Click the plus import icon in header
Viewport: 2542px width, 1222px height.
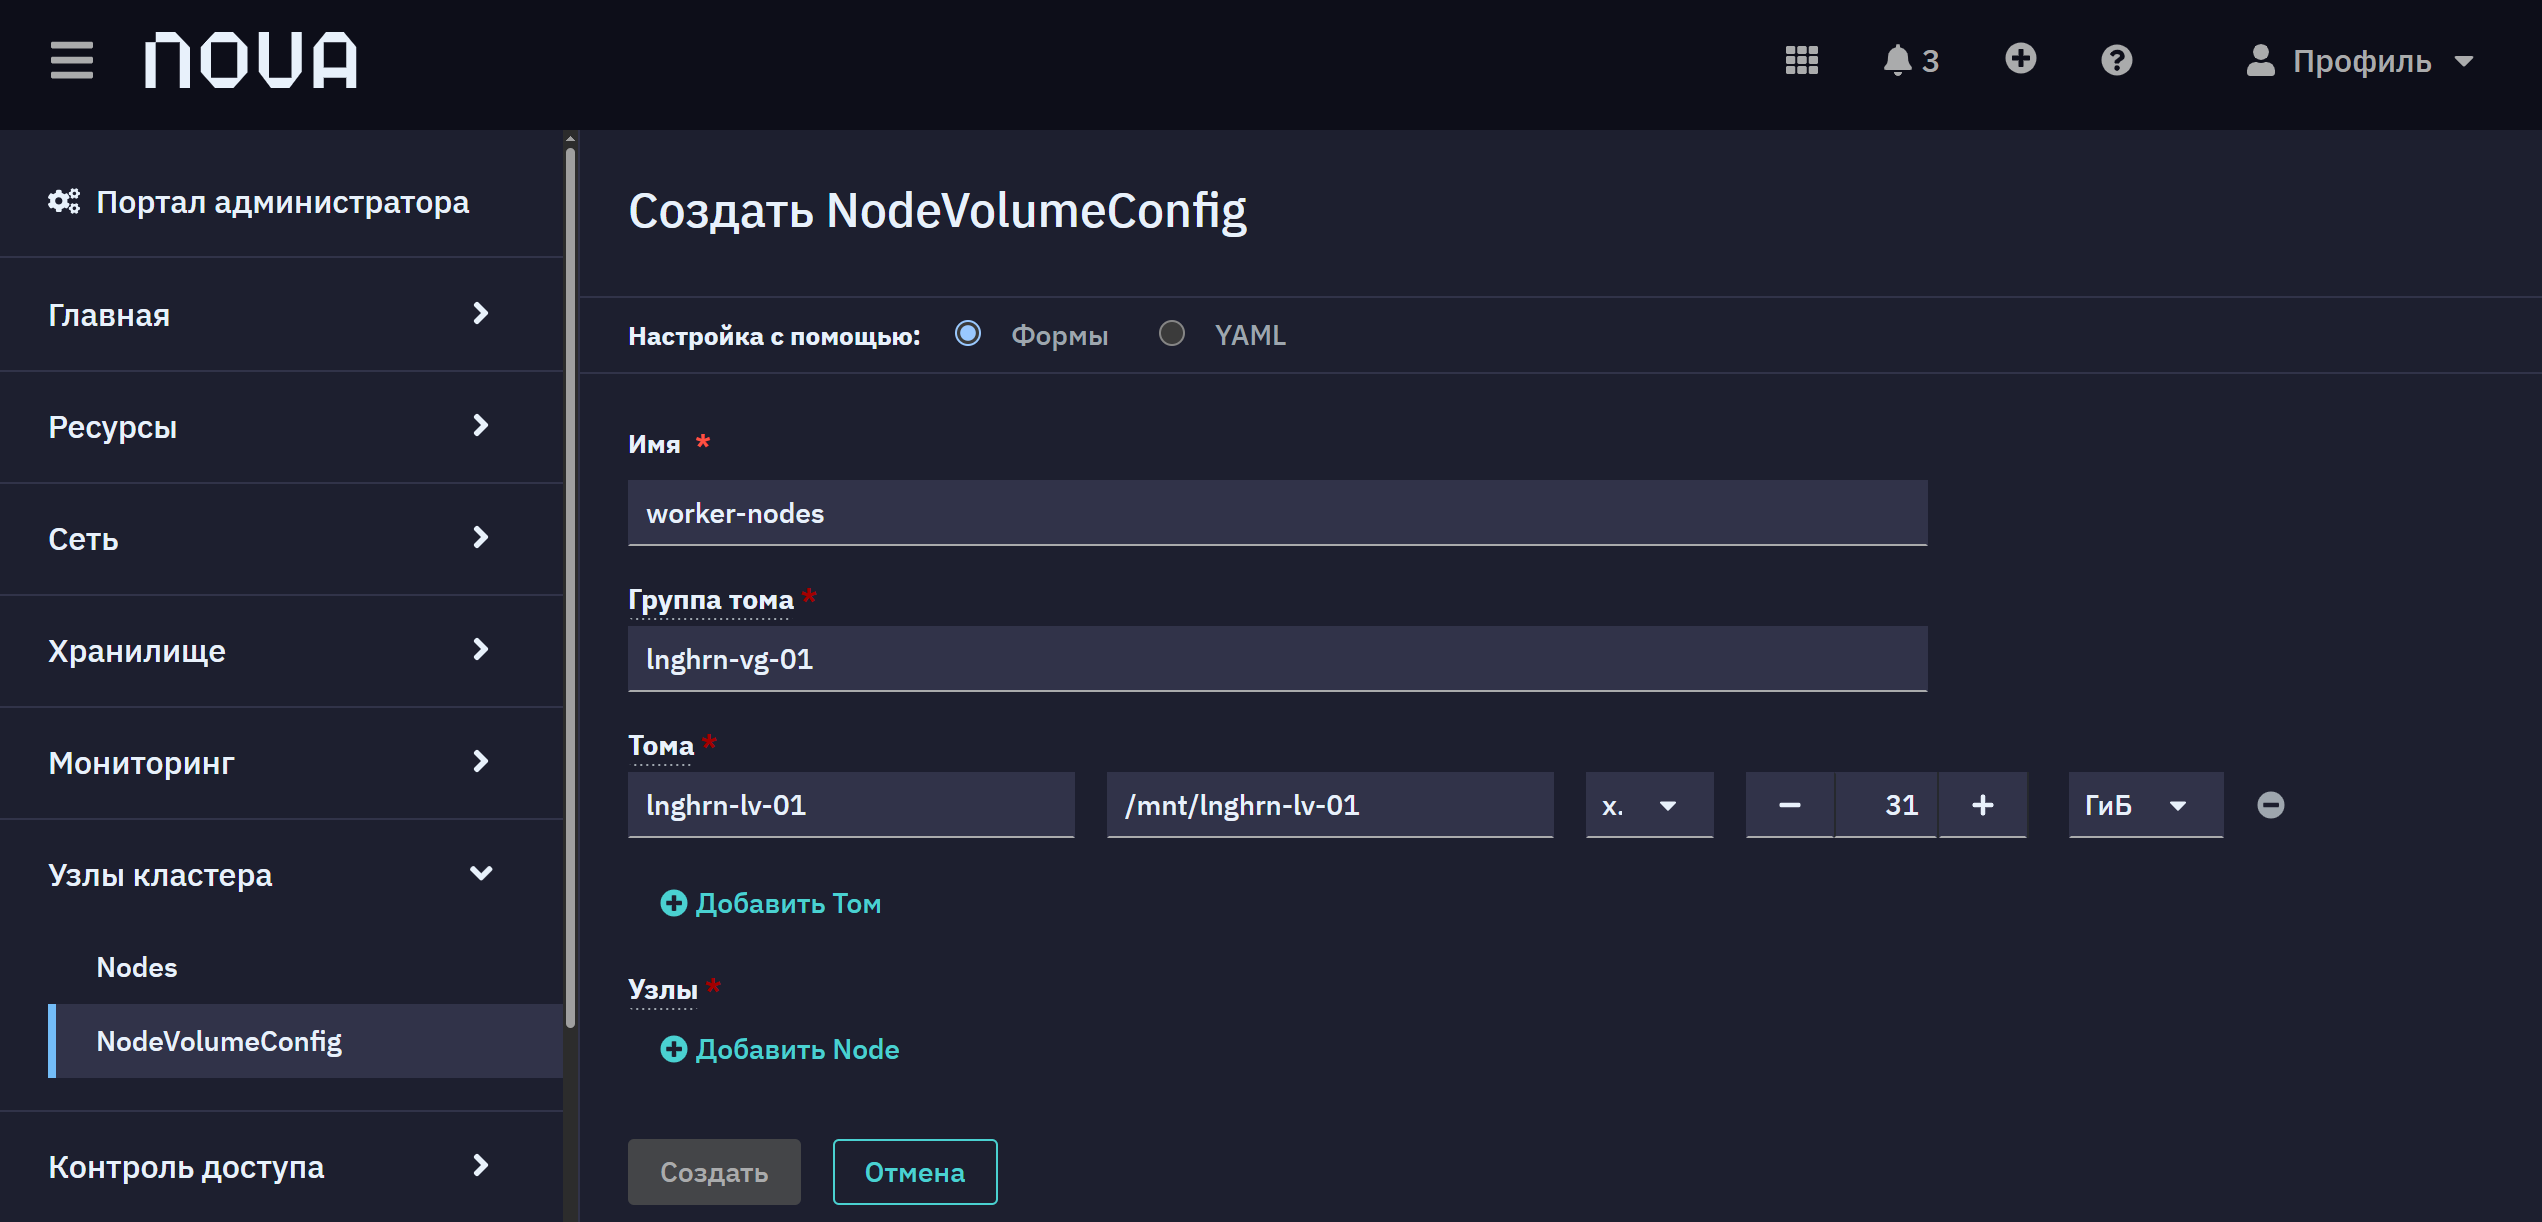(2020, 59)
